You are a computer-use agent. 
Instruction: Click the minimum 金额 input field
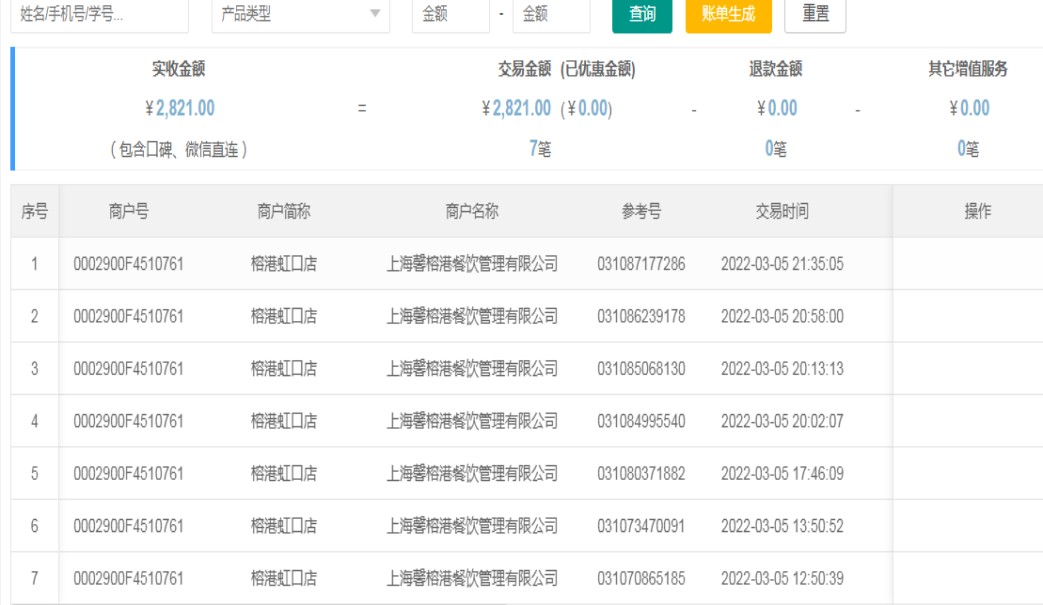pyautogui.click(x=450, y=15)
